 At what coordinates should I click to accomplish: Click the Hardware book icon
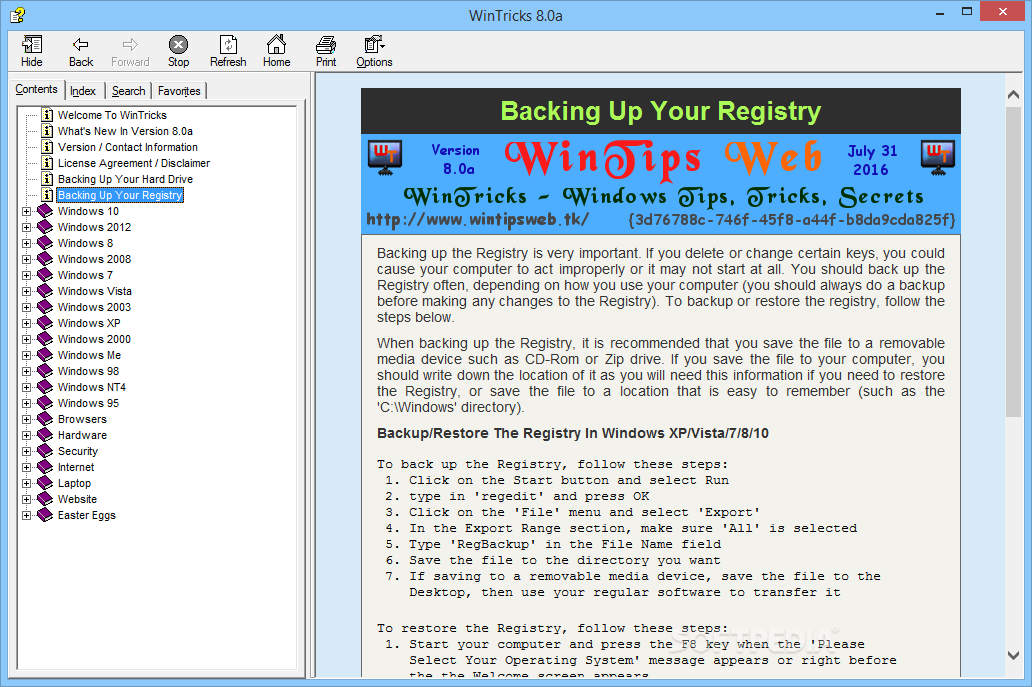click(x=45, y=435)
